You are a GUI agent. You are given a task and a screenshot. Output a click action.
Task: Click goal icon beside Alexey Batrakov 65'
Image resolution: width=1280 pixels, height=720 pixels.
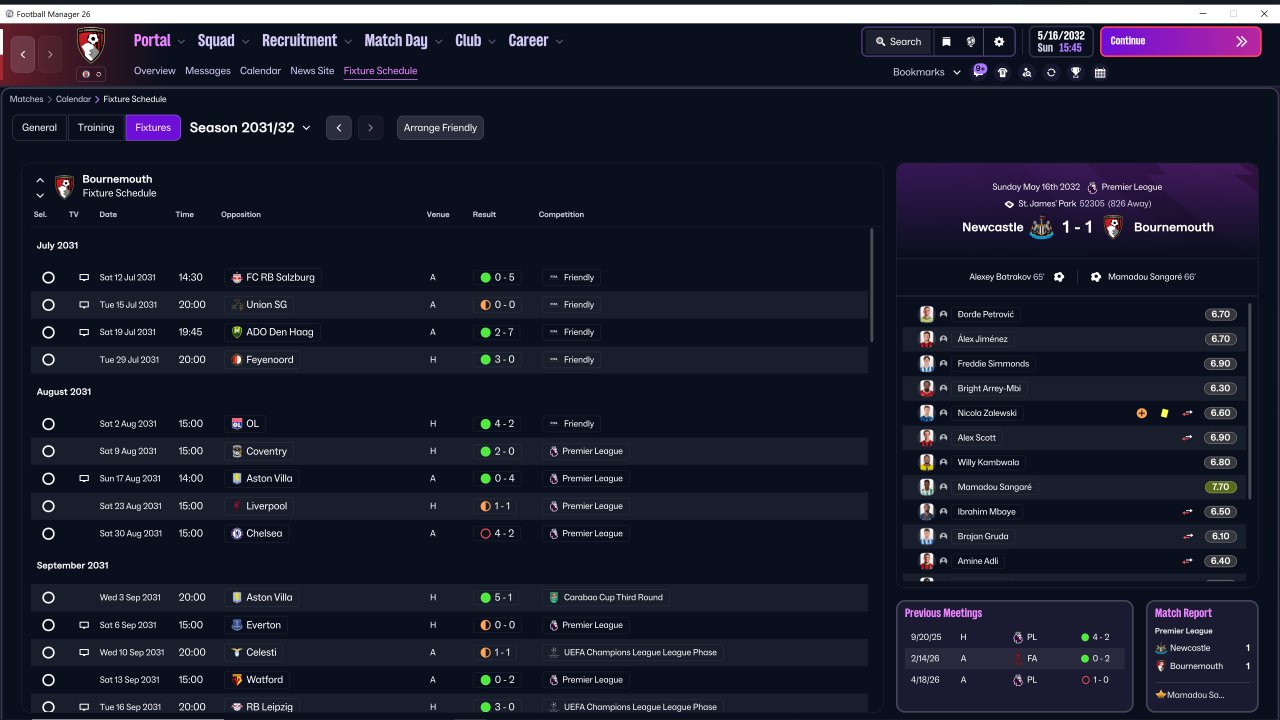click(1059, 277)
